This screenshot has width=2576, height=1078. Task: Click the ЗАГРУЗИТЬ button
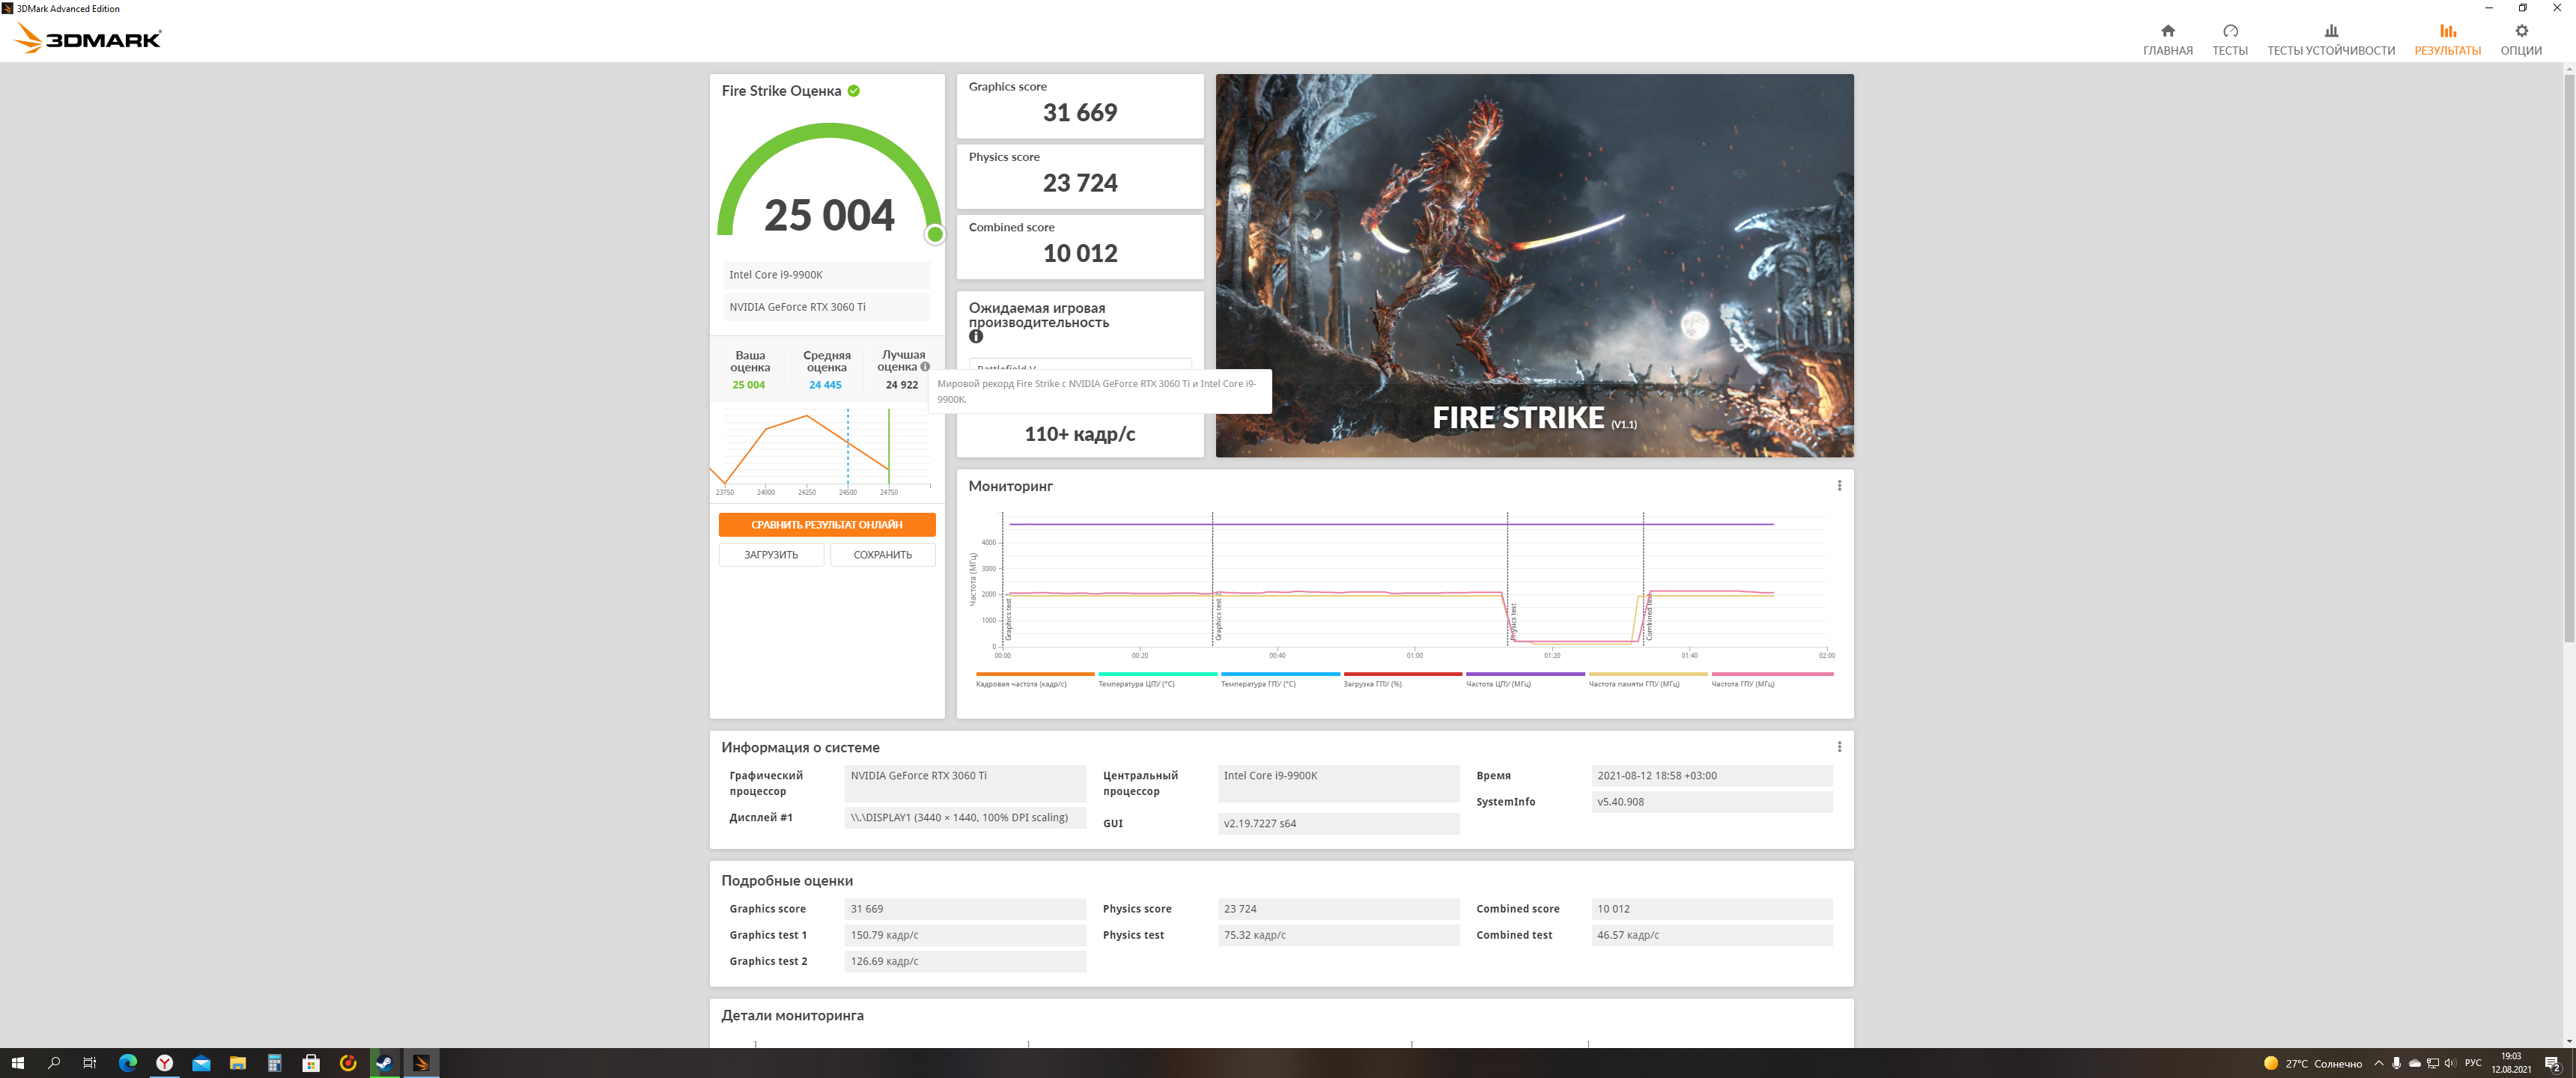771,555
